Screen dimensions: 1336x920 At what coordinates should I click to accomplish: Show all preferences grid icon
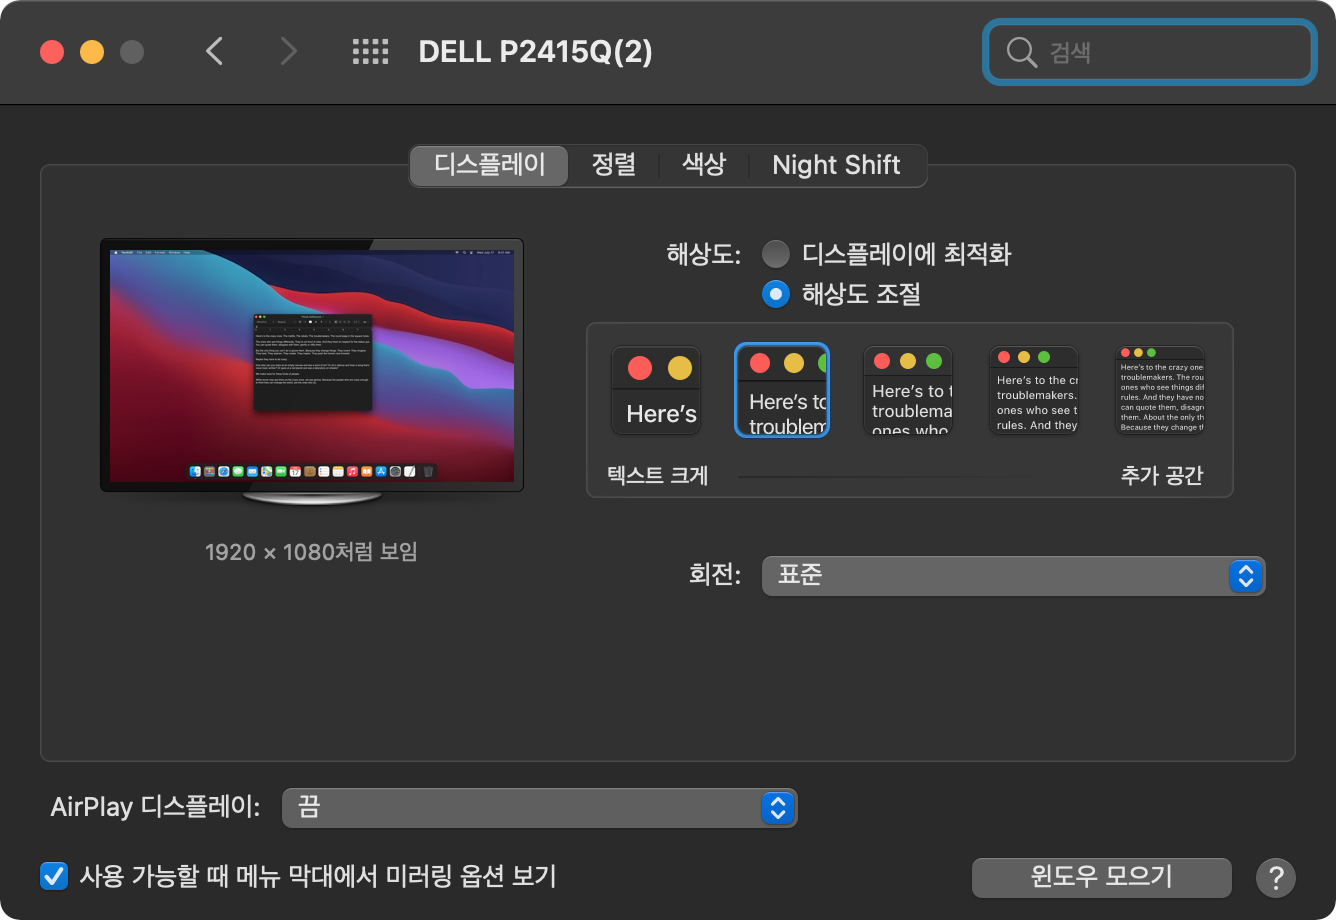[x=371, y=52]
